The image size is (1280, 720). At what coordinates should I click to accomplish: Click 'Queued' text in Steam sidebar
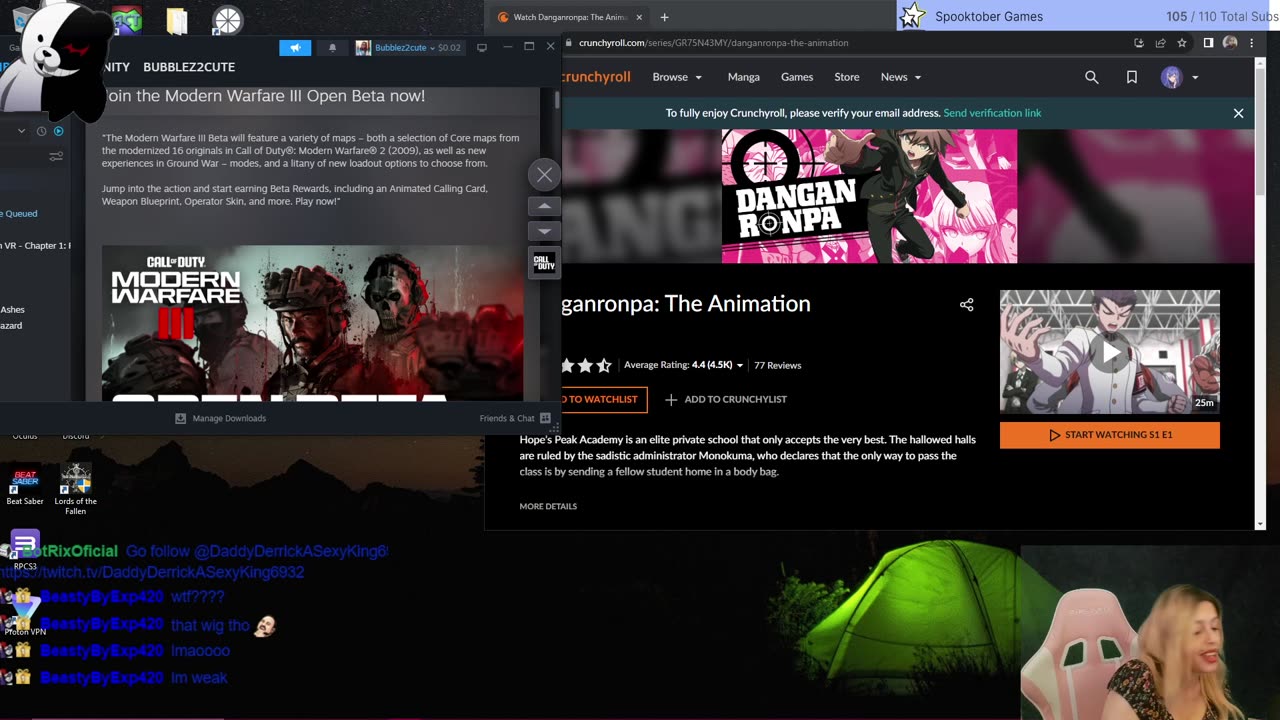(21, 213)
